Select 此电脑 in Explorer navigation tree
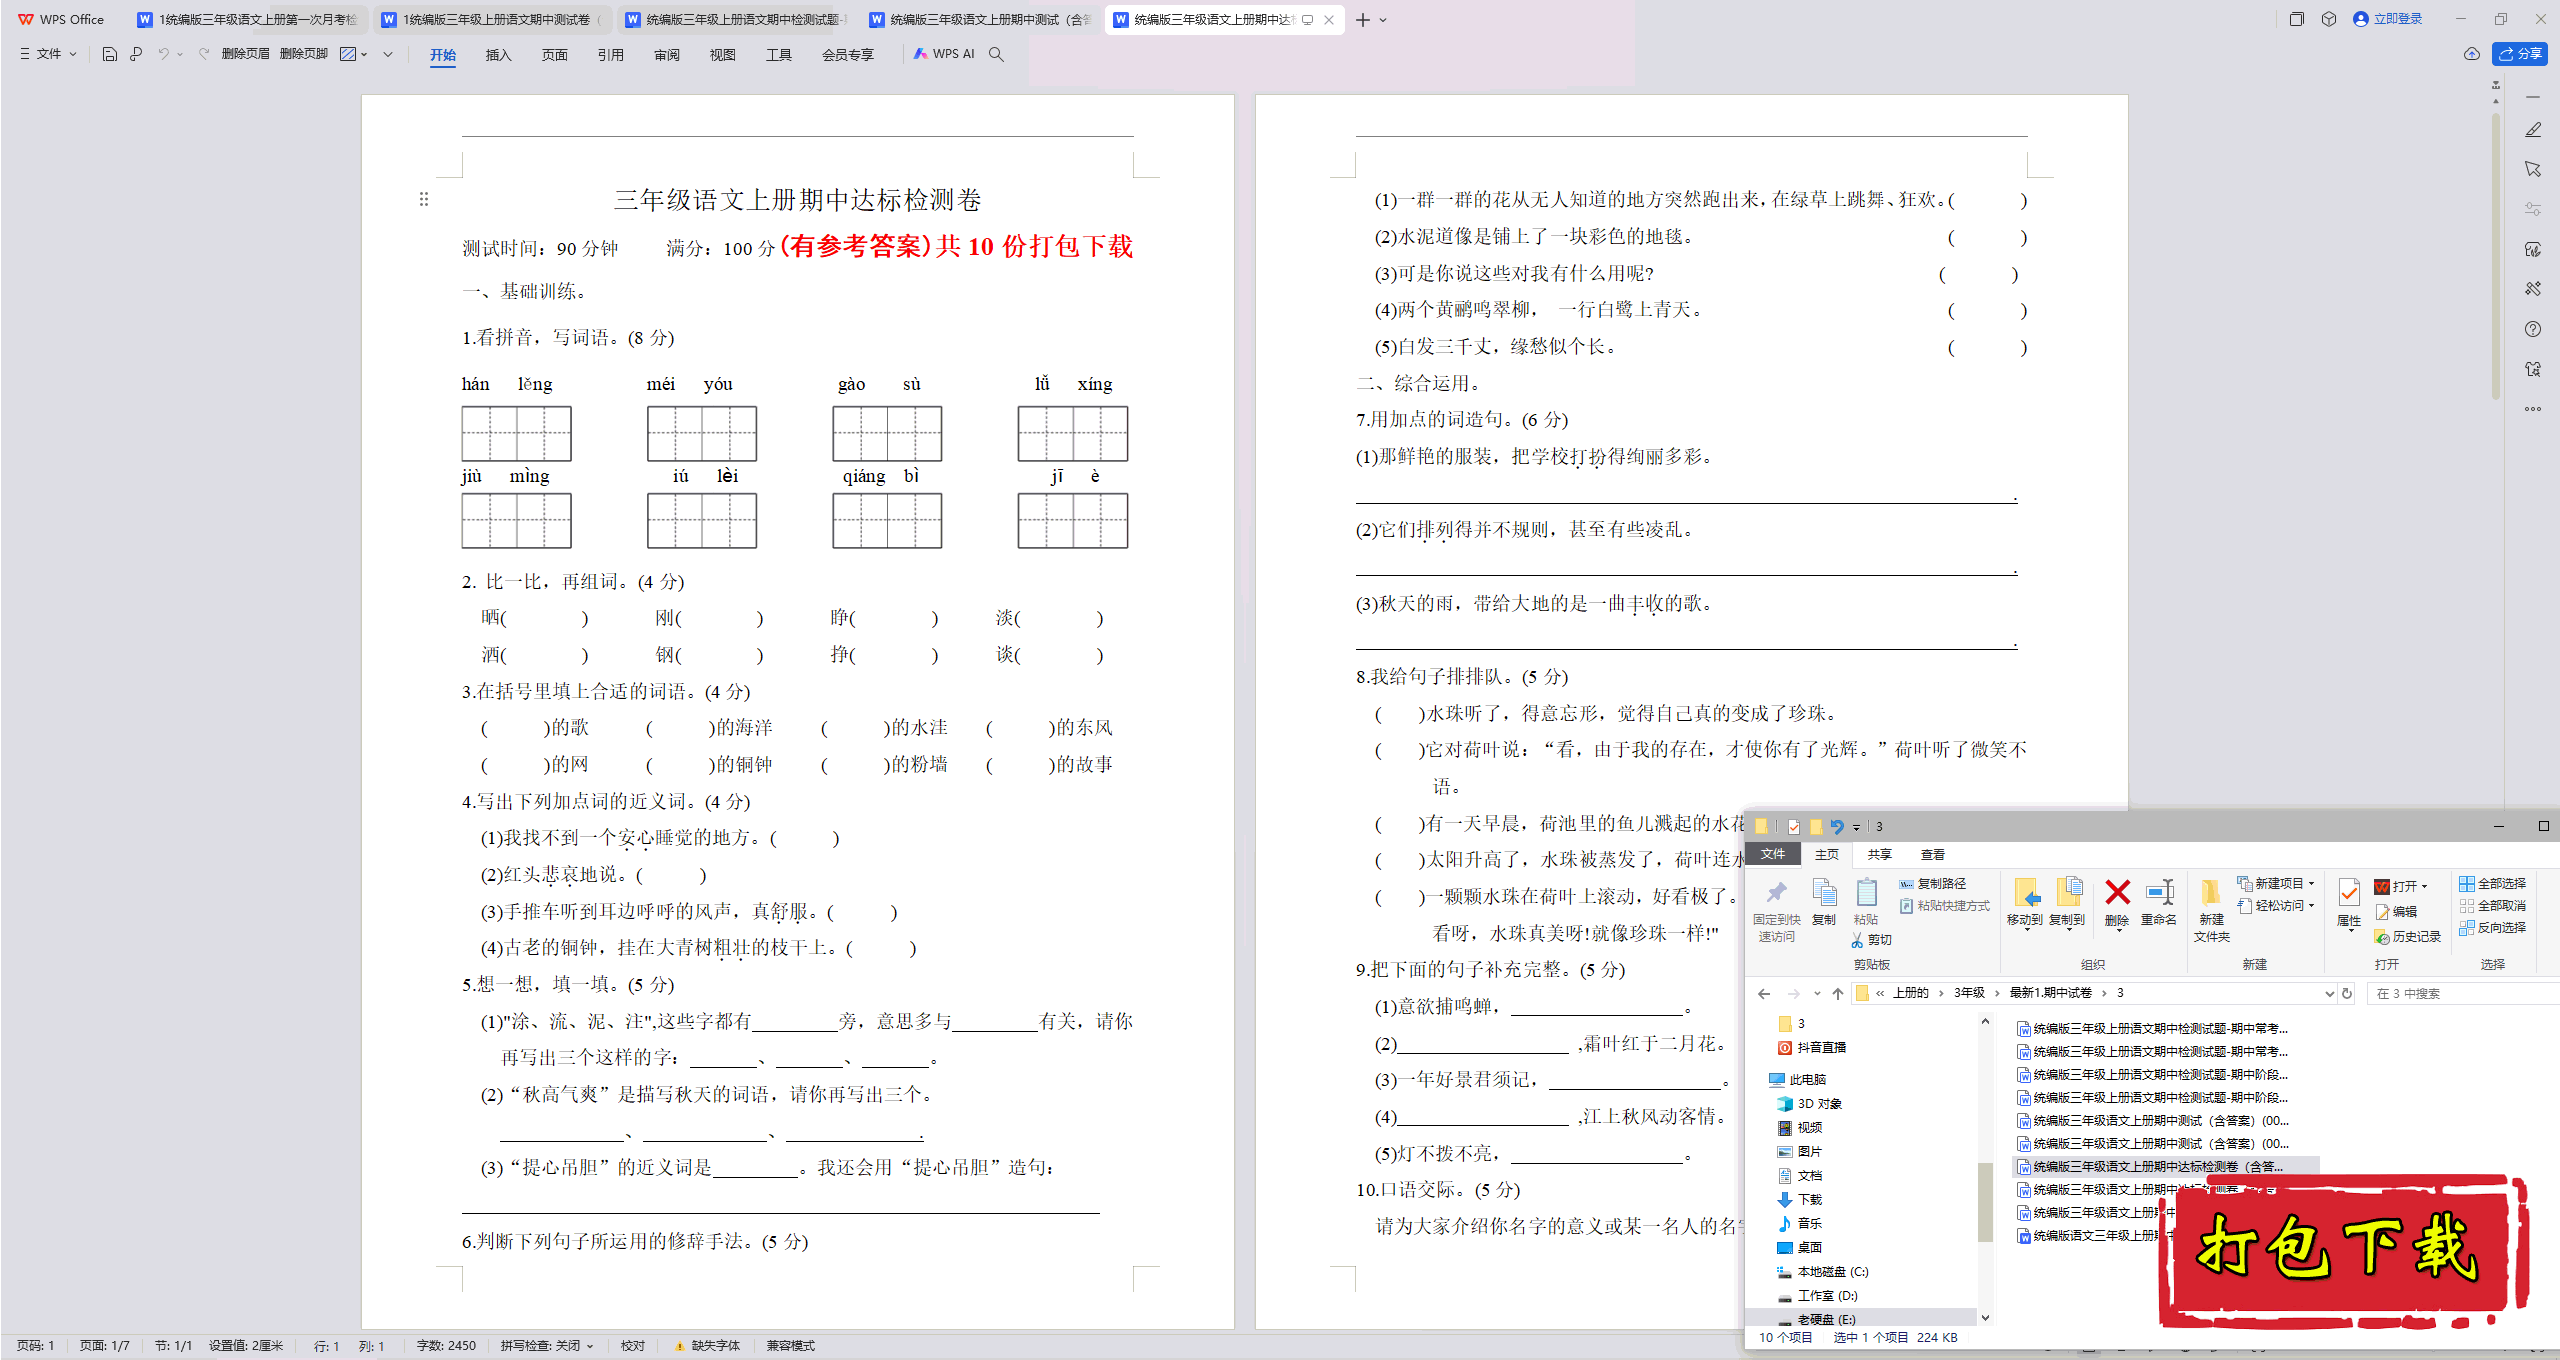The image size is (2560, 1360). [1797, 1080]
